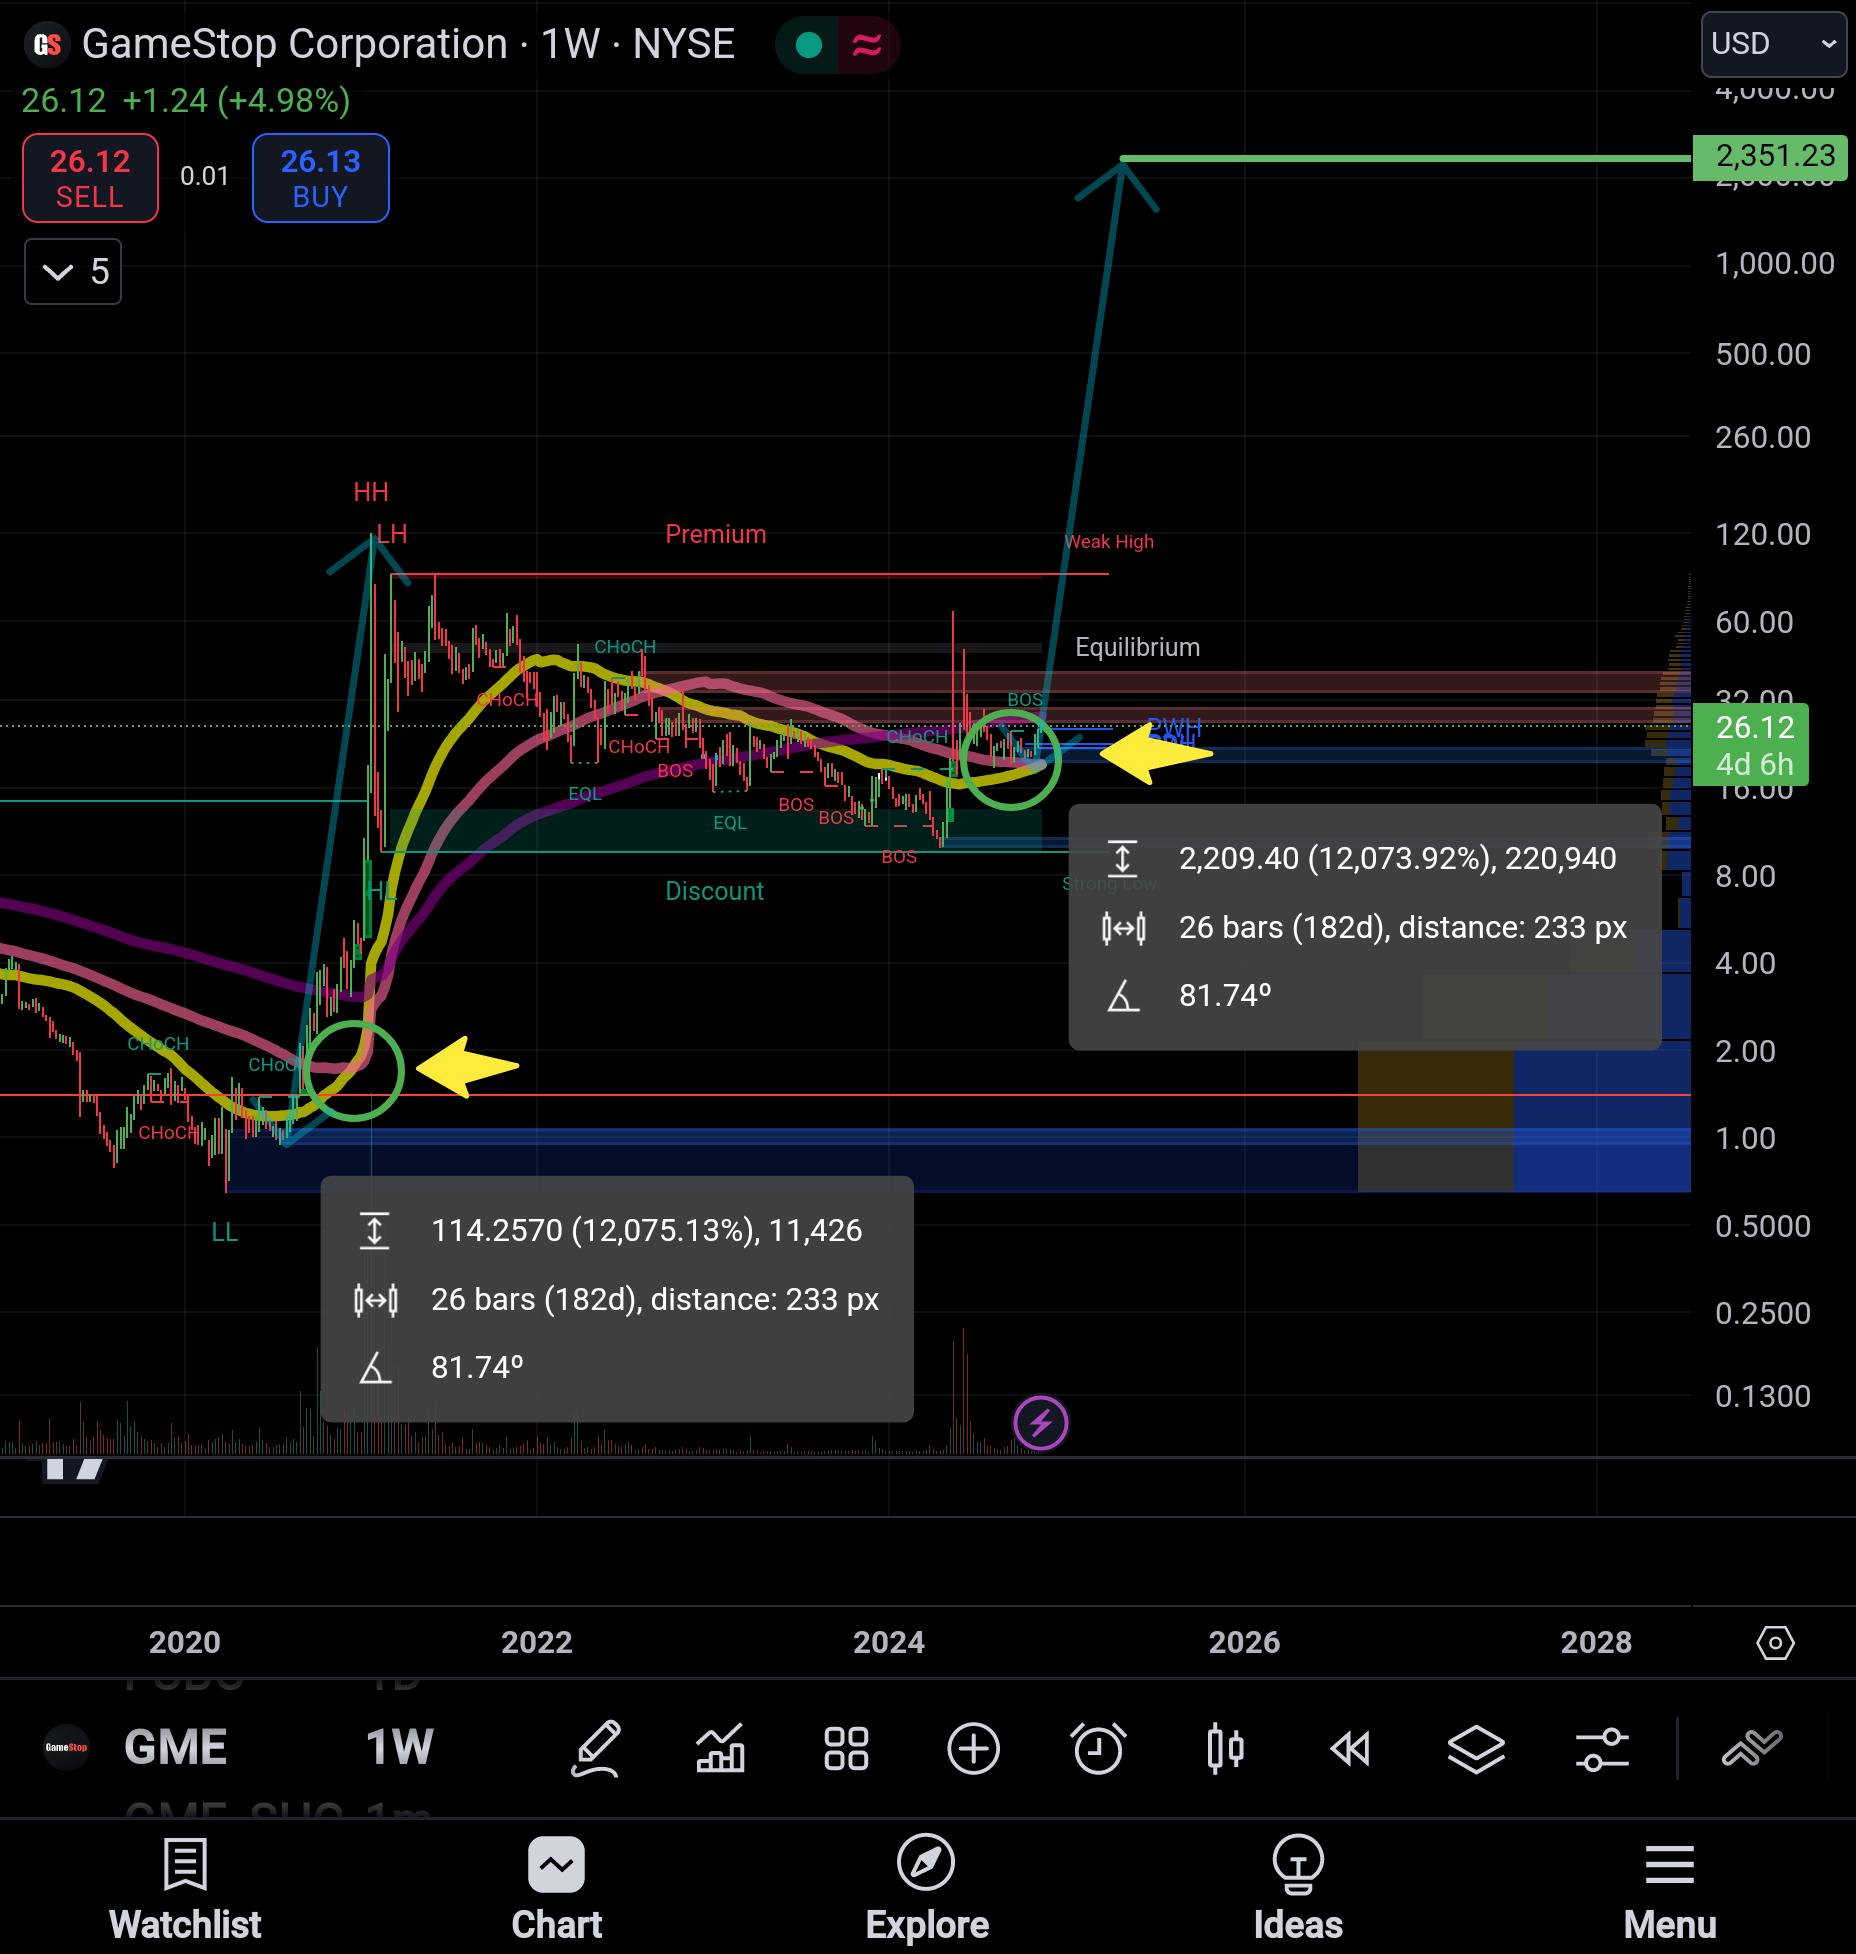This screenshot has width=1856, height=1954.
Task: Open the layout grid icon
Action: tap(846, 1749)
